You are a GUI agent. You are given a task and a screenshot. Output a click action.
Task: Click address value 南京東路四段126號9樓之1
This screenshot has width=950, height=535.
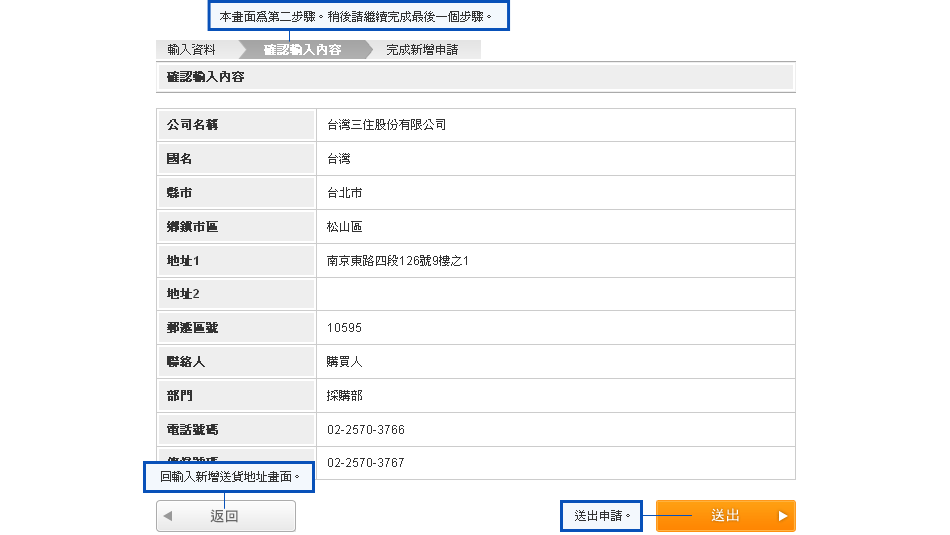click(398, 261)
